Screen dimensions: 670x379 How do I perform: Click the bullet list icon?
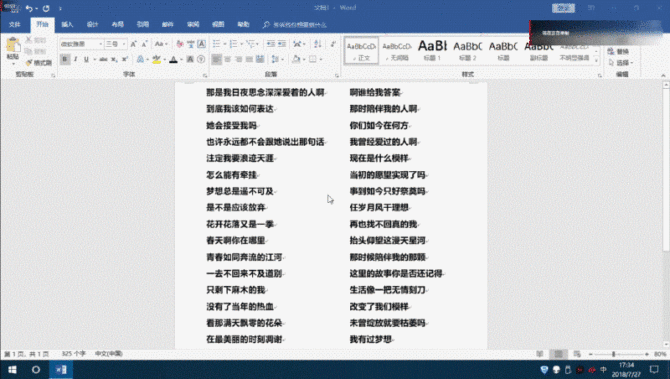(x=216, y=44)
